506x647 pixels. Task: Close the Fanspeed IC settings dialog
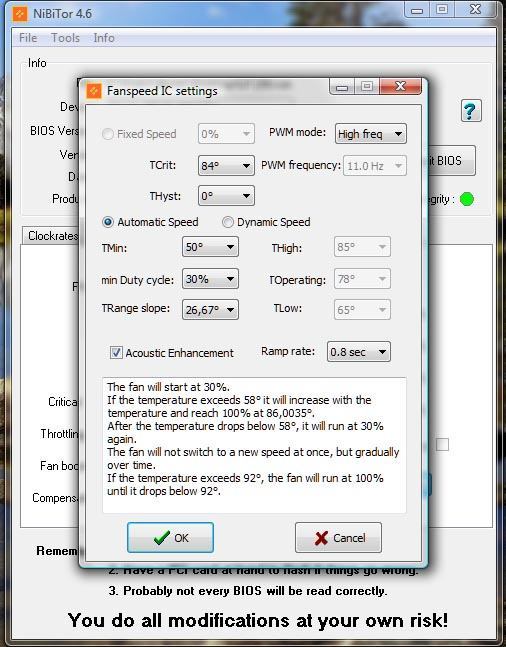click(x=400, y=86)
